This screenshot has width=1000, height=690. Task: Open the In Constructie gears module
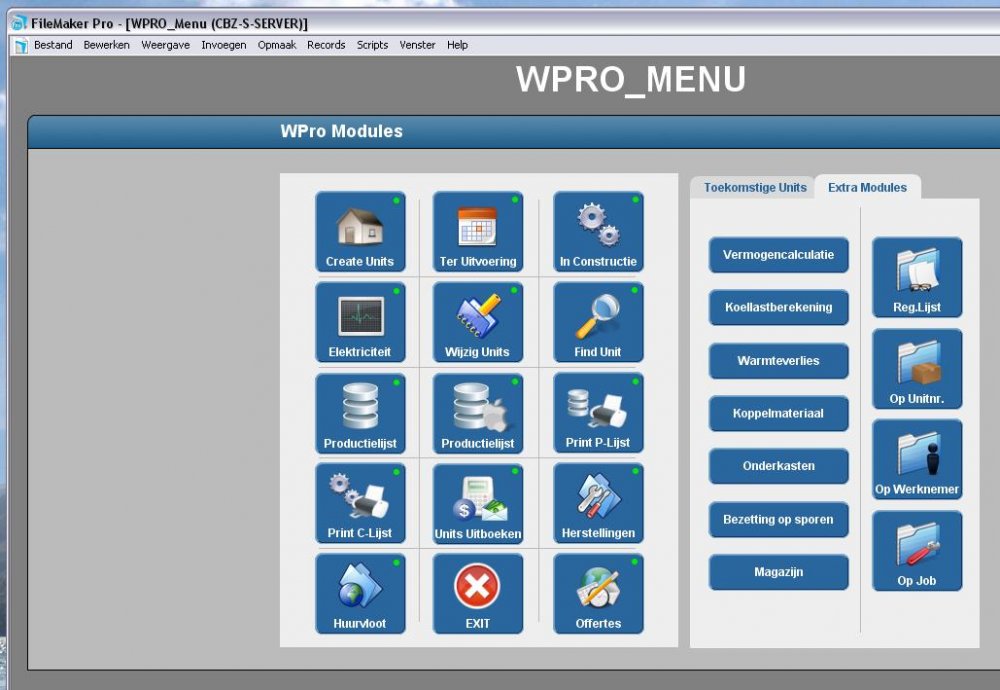click(x=598, y=232)
